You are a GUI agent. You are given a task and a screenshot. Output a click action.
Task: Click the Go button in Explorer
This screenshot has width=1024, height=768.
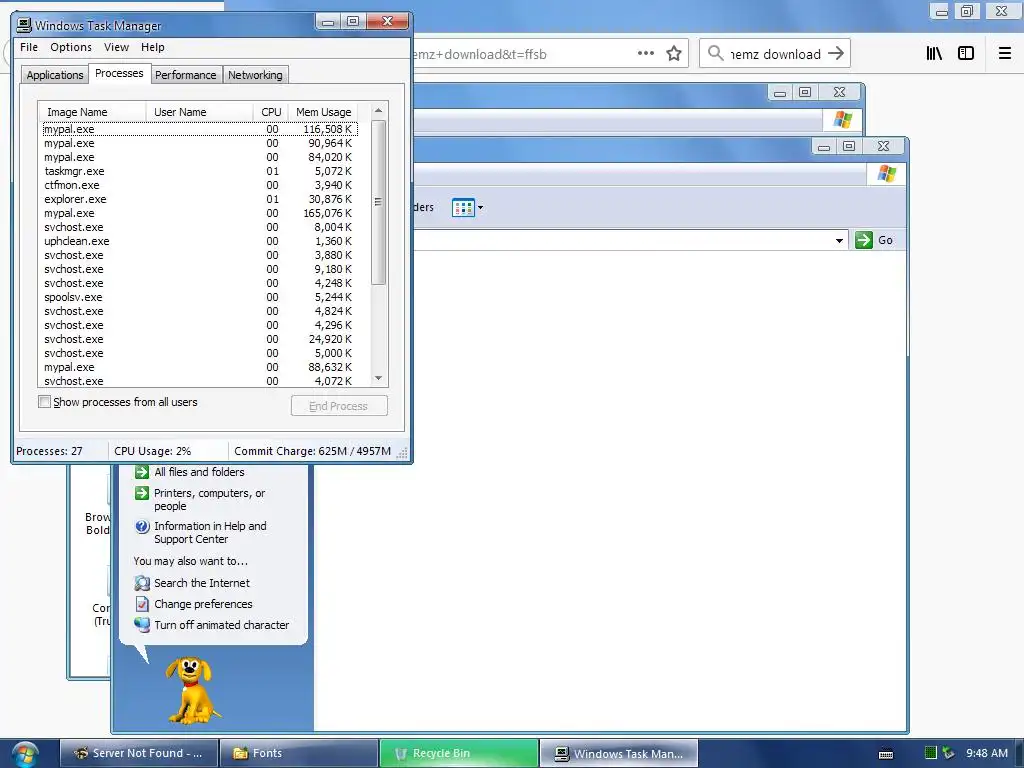pos(874,240)
